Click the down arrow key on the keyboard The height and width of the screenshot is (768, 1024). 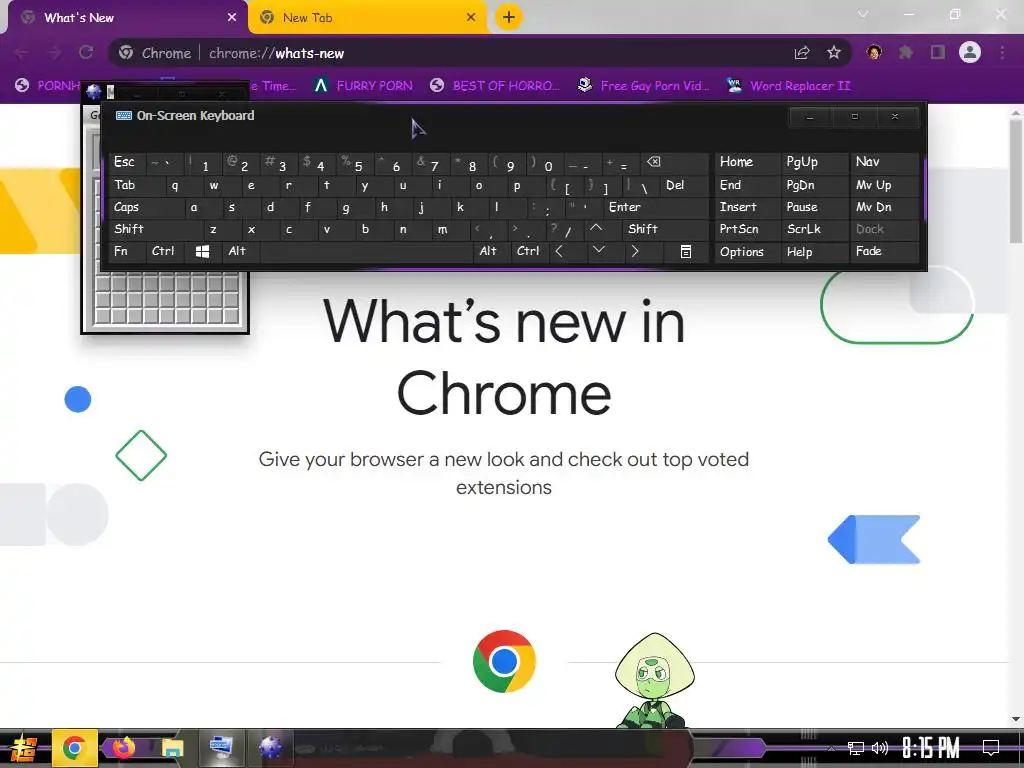(605, 251)
